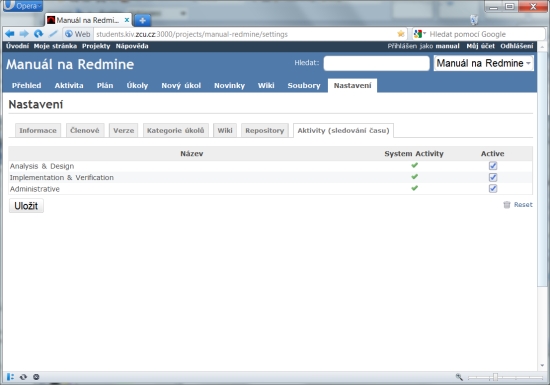Reload the page with the refresh icon
Screen dimensions: 550x385
coord(38,34)
